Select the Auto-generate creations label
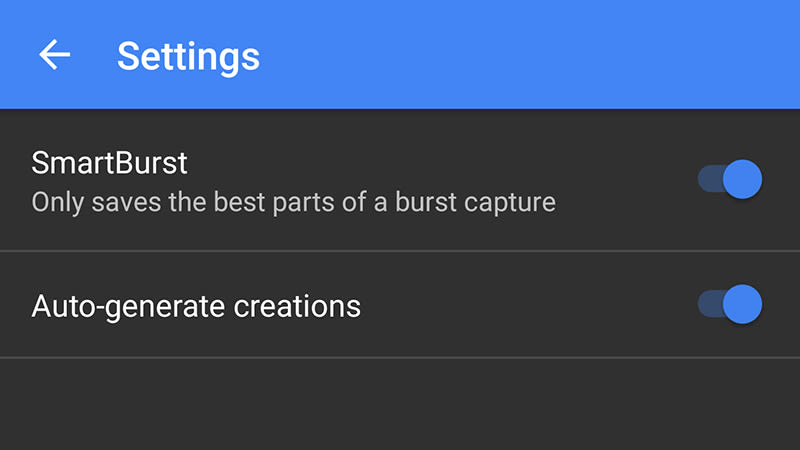The height and width of the screenshot is (450, 800). 196,305
